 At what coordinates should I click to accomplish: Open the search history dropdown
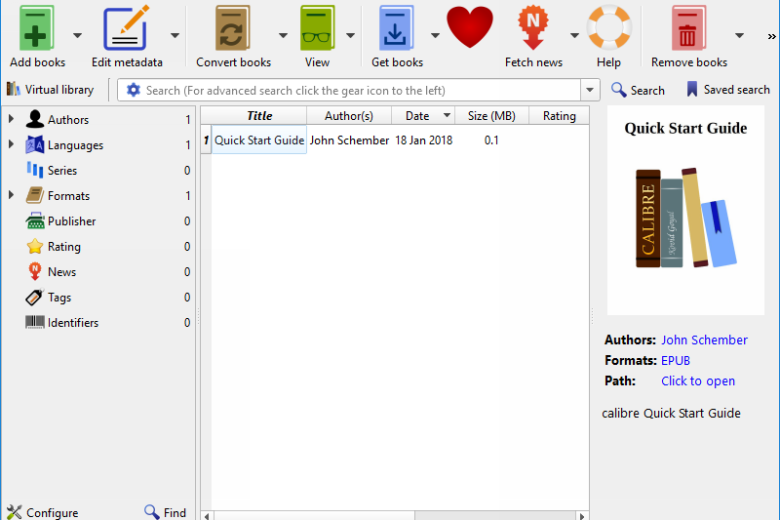click(x=590, y=90)
